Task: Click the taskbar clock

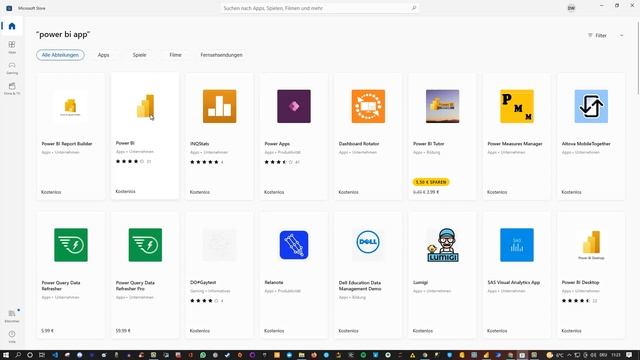Action: tap(616, 355)
